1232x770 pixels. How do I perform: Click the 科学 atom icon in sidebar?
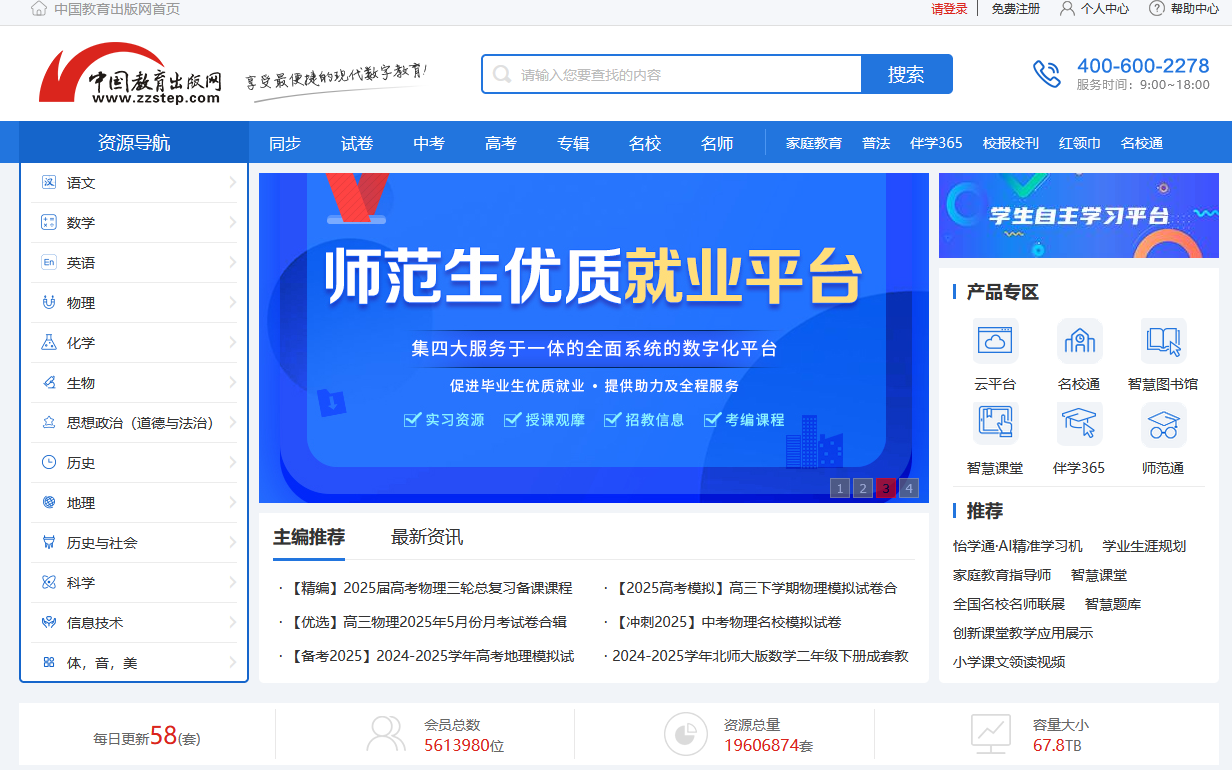[48, 583]
